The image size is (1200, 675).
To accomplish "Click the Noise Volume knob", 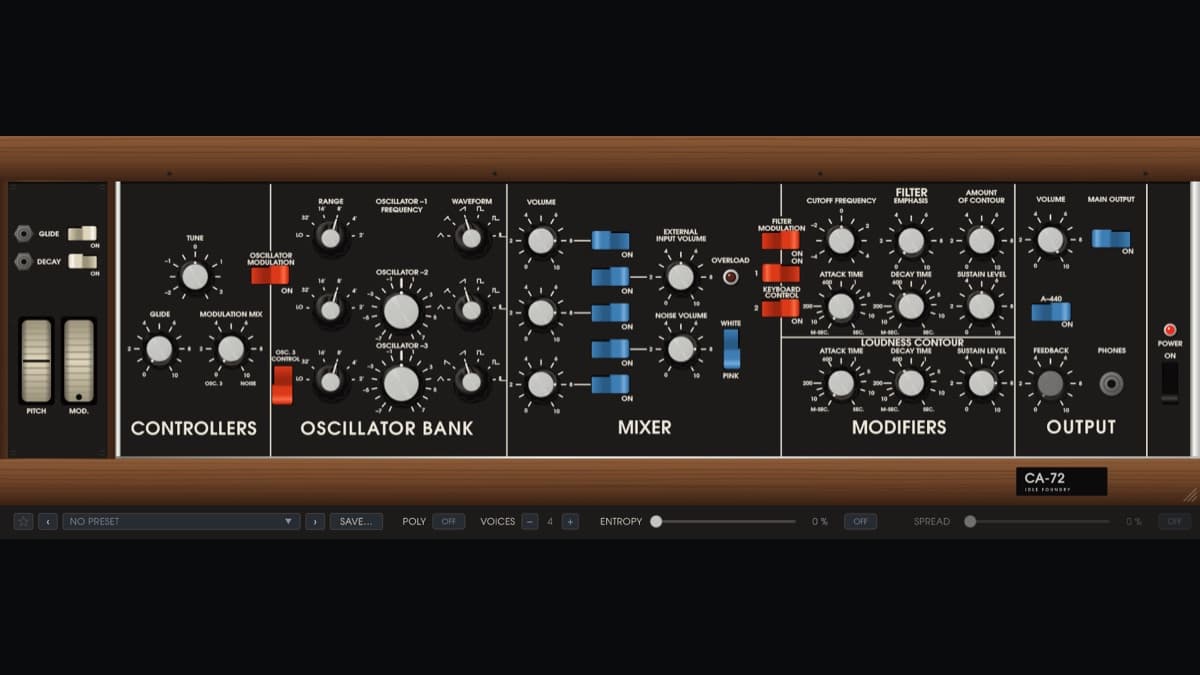I will coord(681,348).
